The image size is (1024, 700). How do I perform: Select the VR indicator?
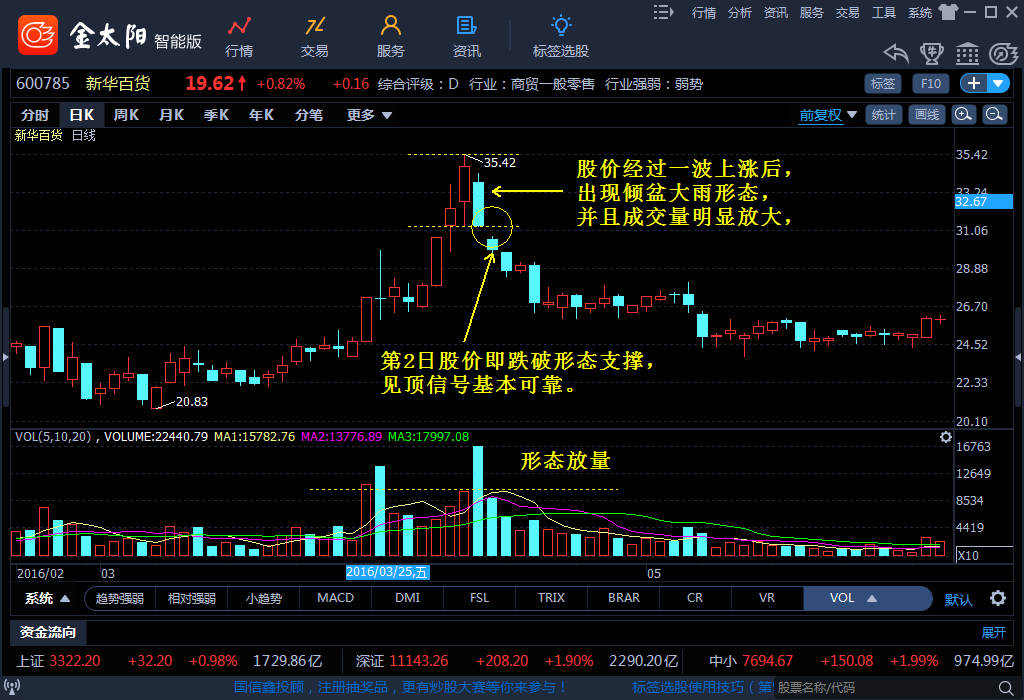767,598
